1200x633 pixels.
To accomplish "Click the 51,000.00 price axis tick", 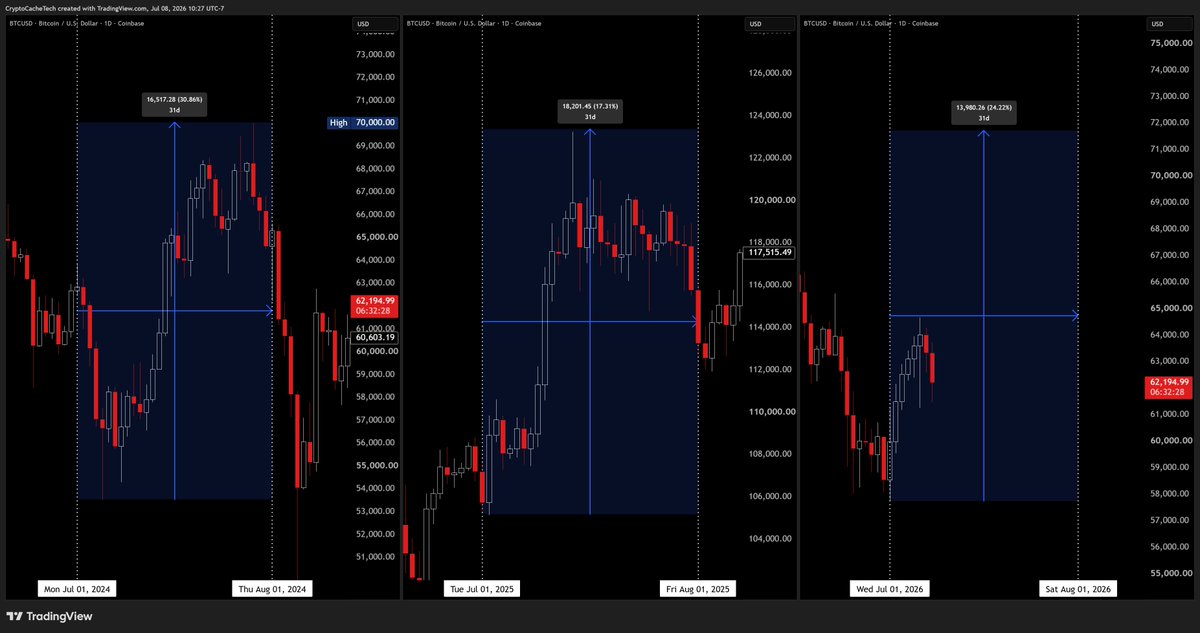I will (x=375, y=557).
